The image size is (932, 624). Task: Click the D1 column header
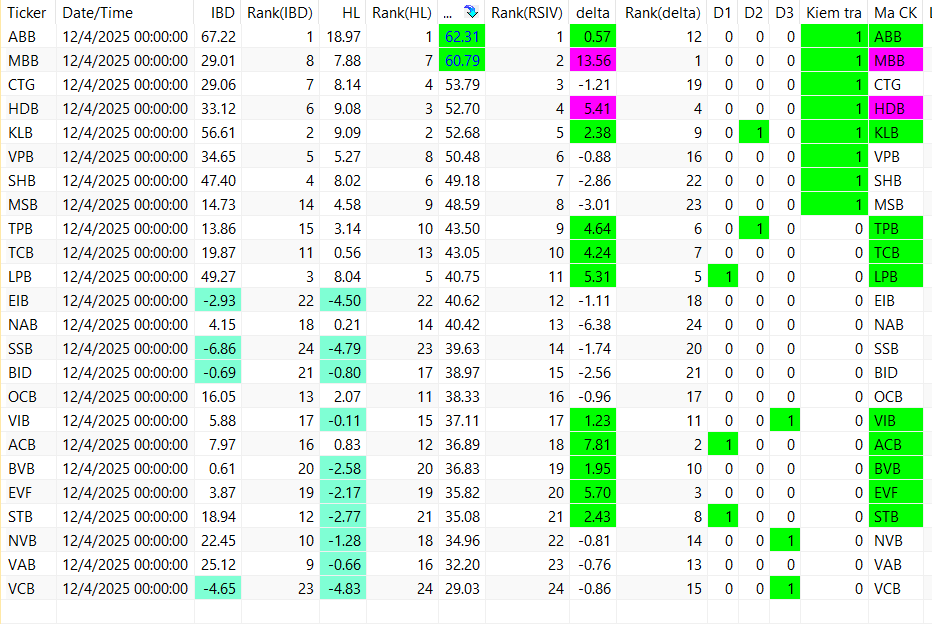pyautogui.click(x=722, y=12)
